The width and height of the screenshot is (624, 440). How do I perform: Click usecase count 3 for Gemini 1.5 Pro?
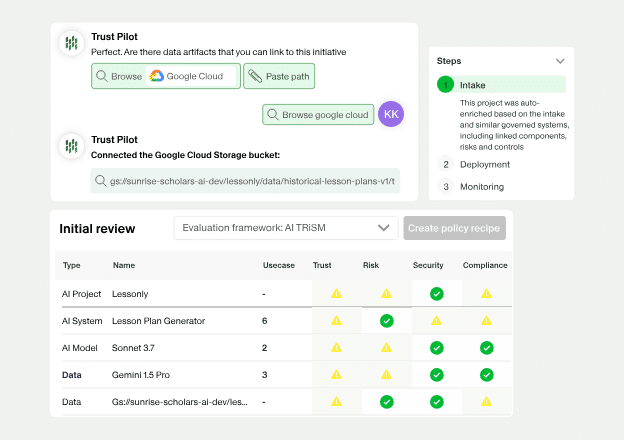point(264,375)
